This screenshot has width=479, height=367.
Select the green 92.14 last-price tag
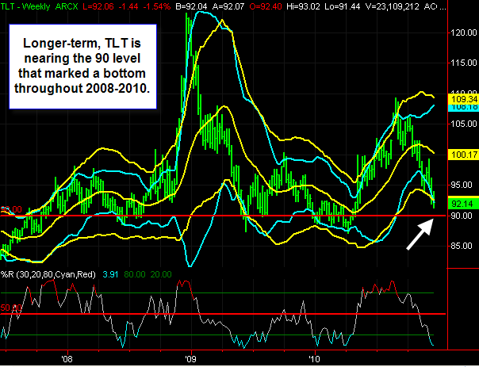click(464, 204)
